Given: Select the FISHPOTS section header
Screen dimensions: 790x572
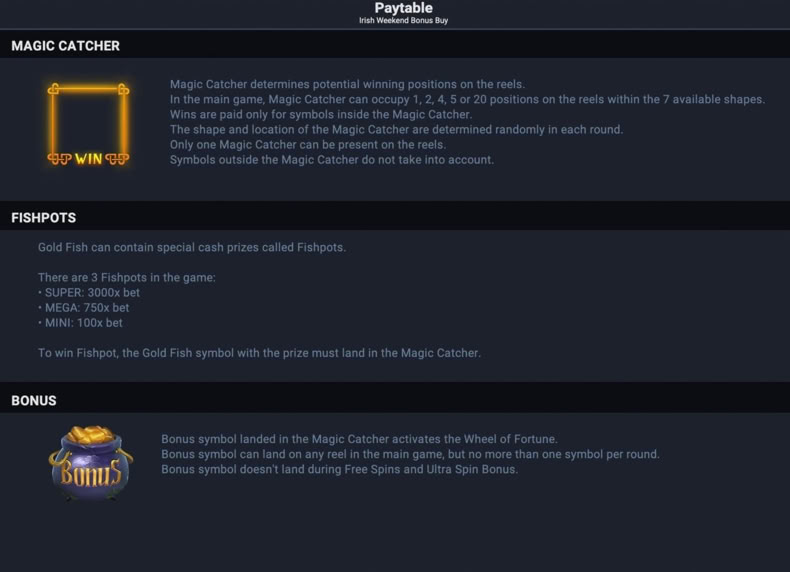Looking at the screenshot, I should coord(44,218).
